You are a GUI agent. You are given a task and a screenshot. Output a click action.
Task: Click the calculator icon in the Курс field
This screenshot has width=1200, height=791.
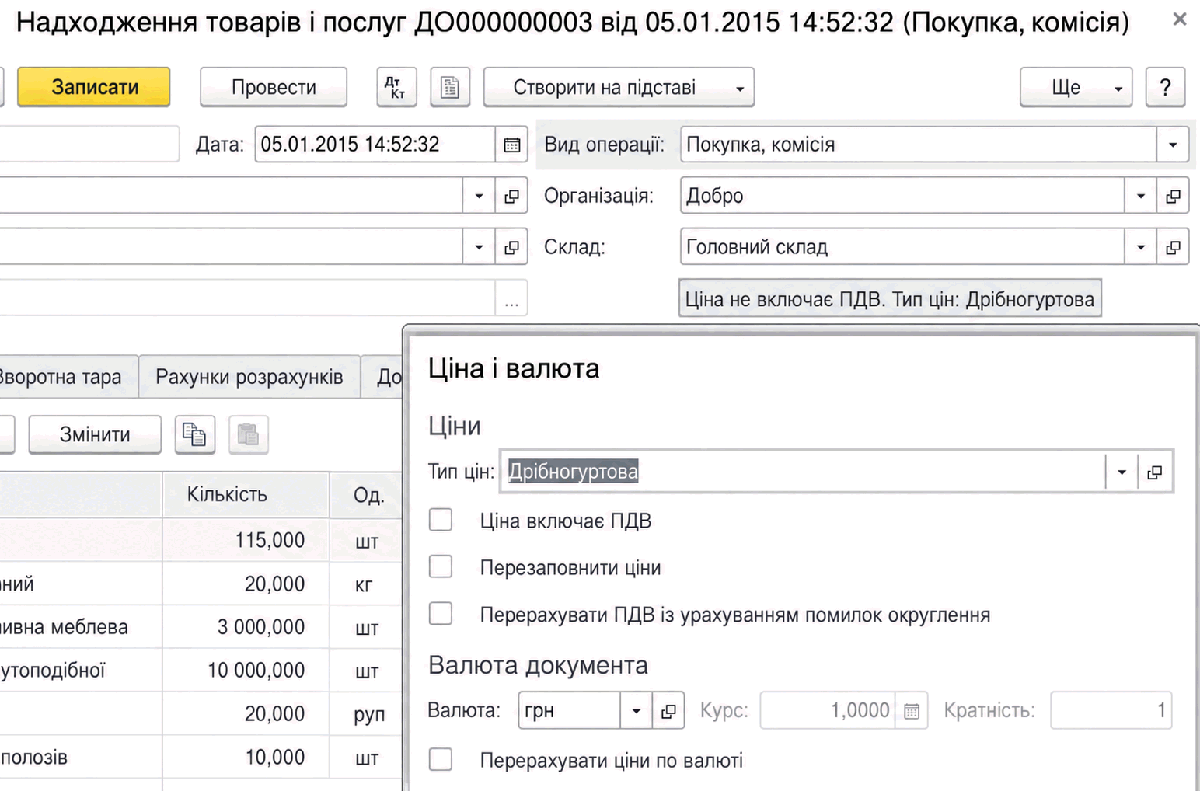click(911, 712)
